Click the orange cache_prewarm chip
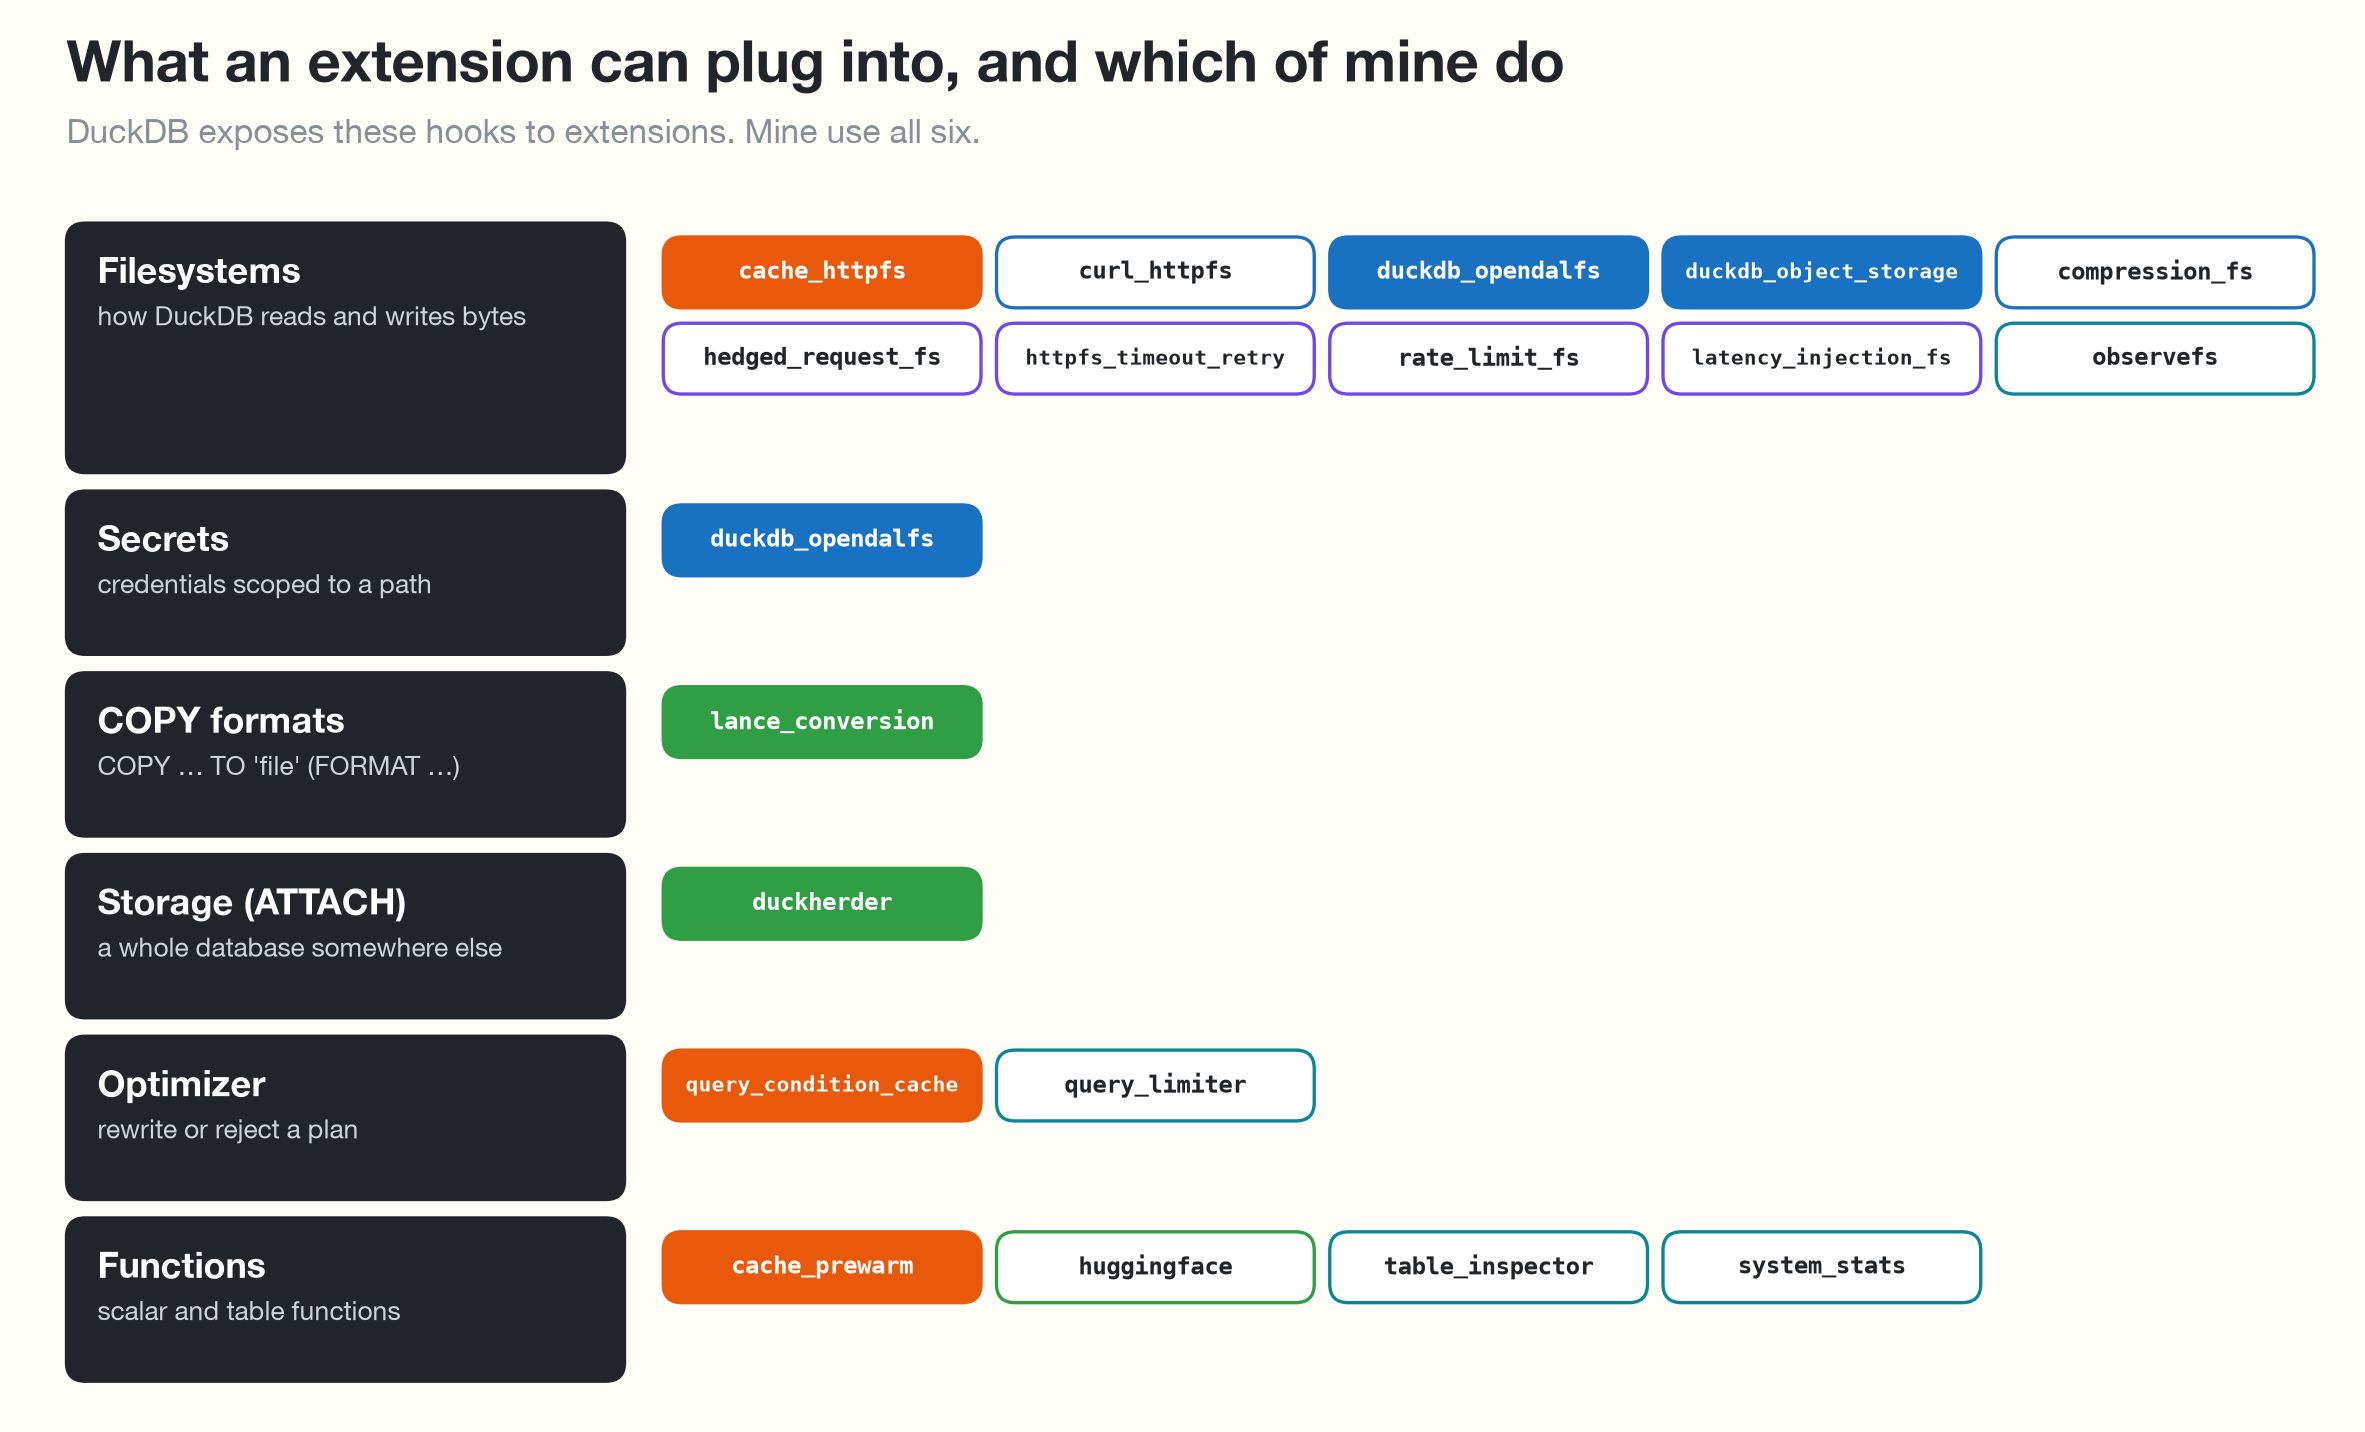This screenshot has width=2365, height=1432. point(821,1267)
